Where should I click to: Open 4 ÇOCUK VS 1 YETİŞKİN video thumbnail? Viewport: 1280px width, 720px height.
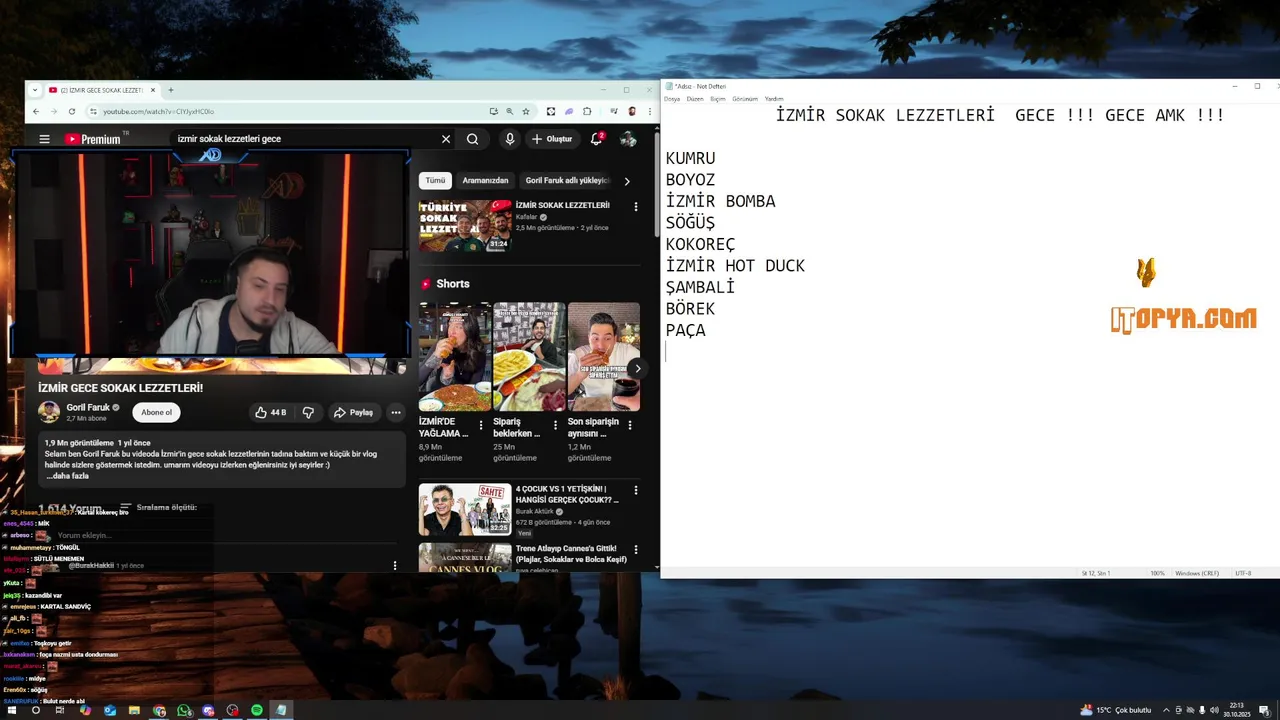[x=465, y=510]
